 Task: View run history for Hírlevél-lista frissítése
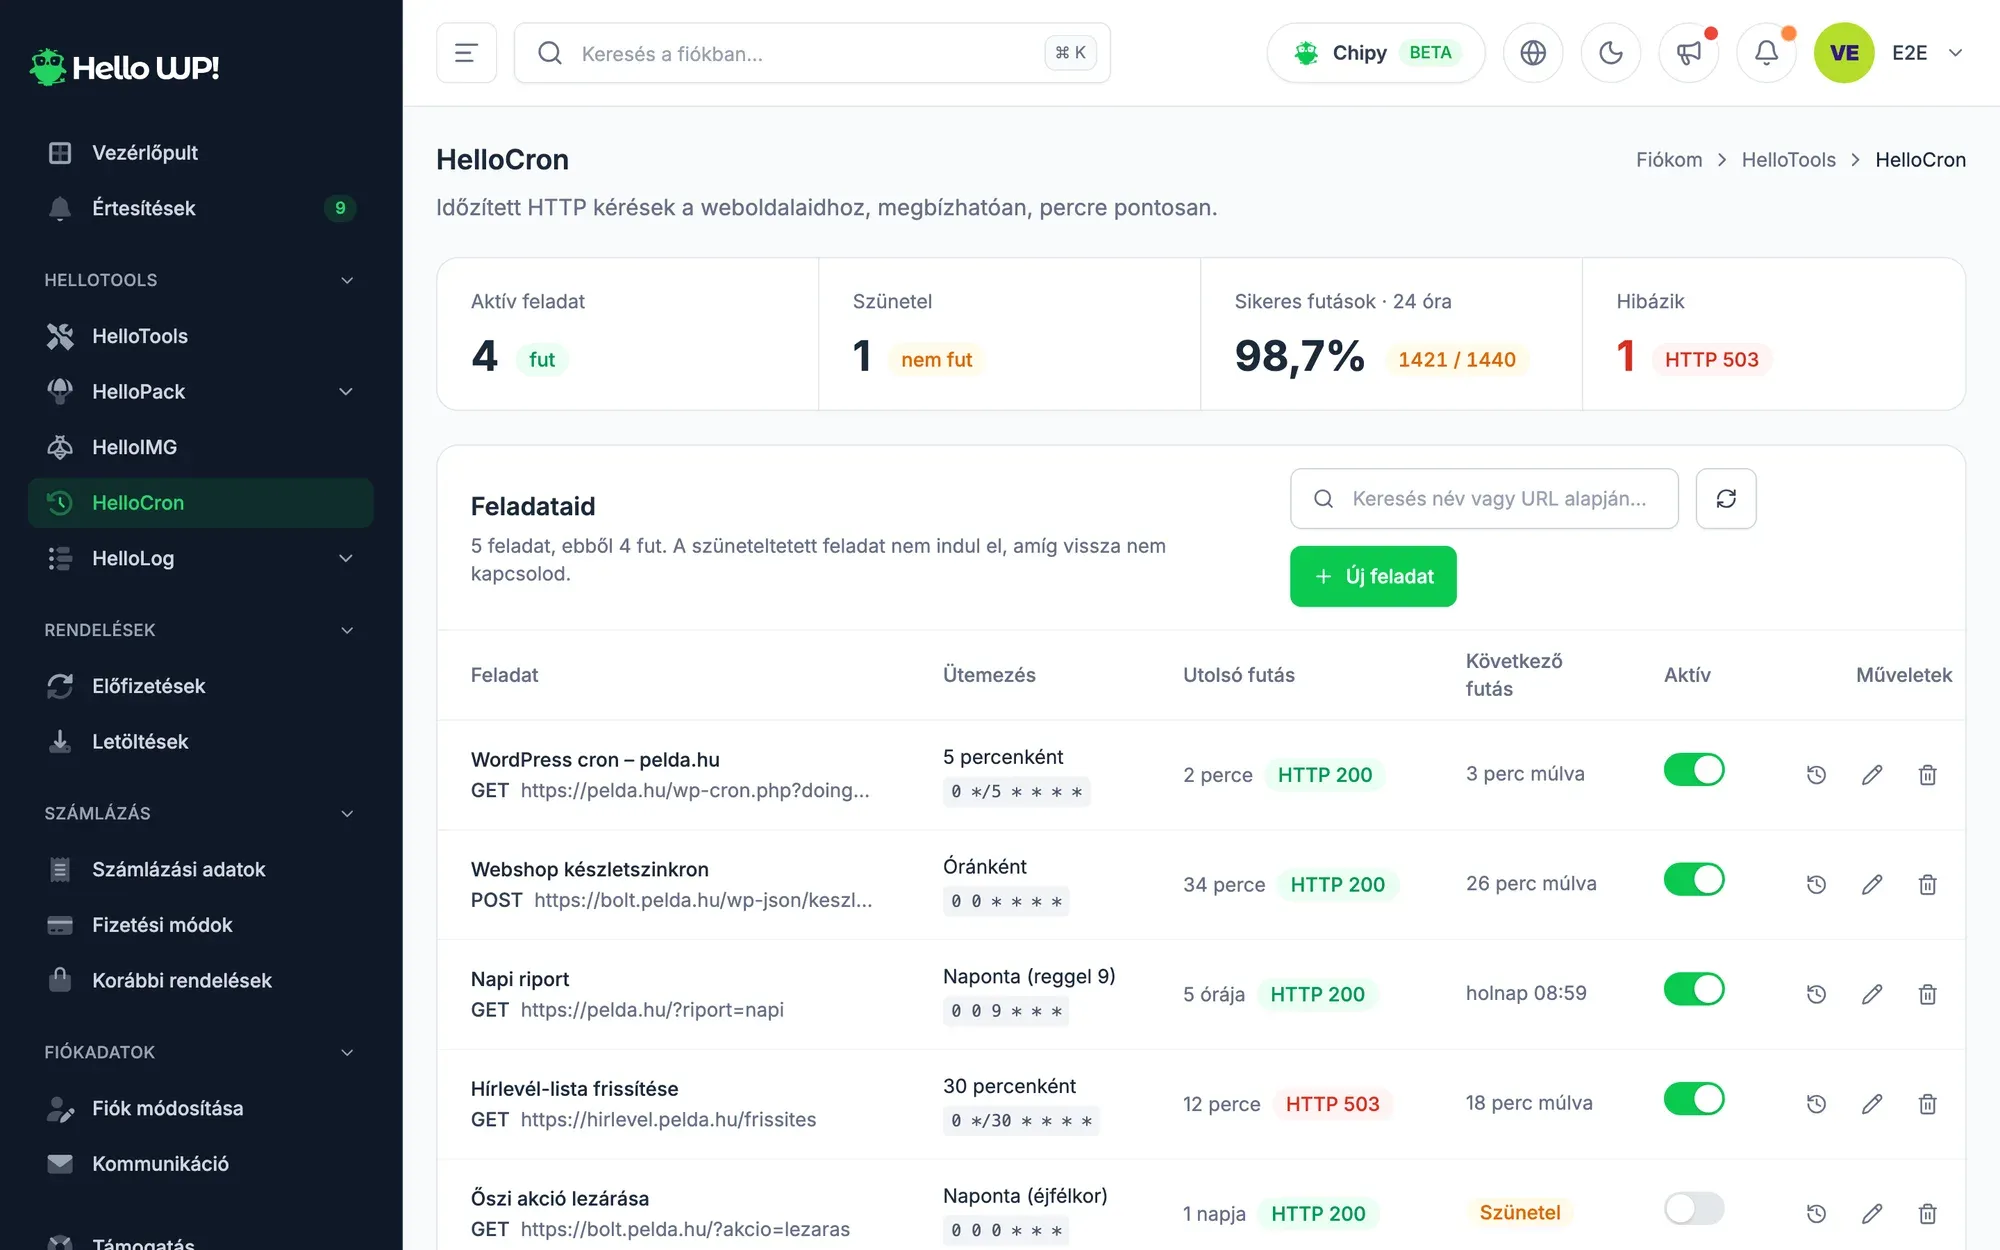click(1816, 1104)
